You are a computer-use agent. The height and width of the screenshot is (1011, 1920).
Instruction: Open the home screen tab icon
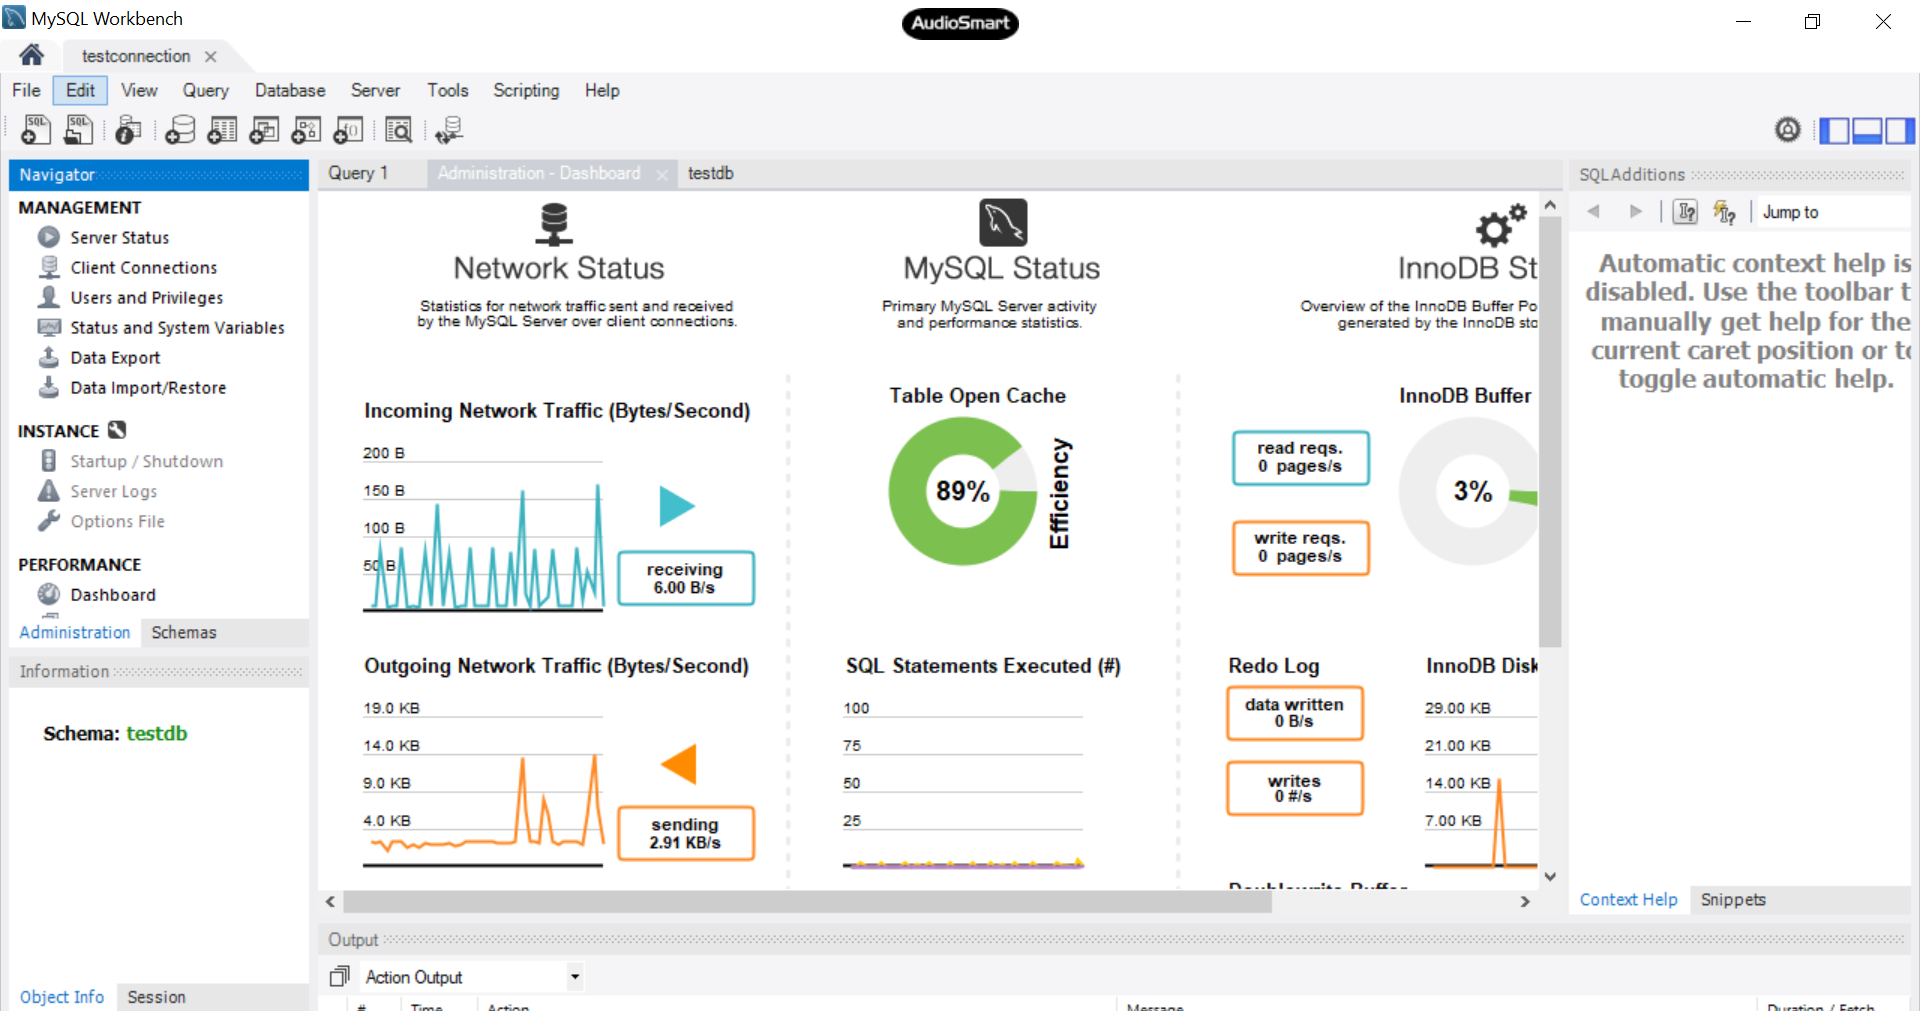(31, 55)
